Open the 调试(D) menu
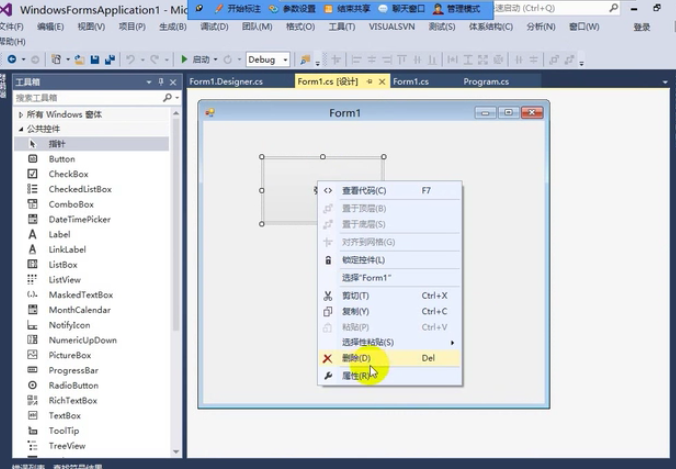This screenshot has width=676, height=469. (214, 27)
